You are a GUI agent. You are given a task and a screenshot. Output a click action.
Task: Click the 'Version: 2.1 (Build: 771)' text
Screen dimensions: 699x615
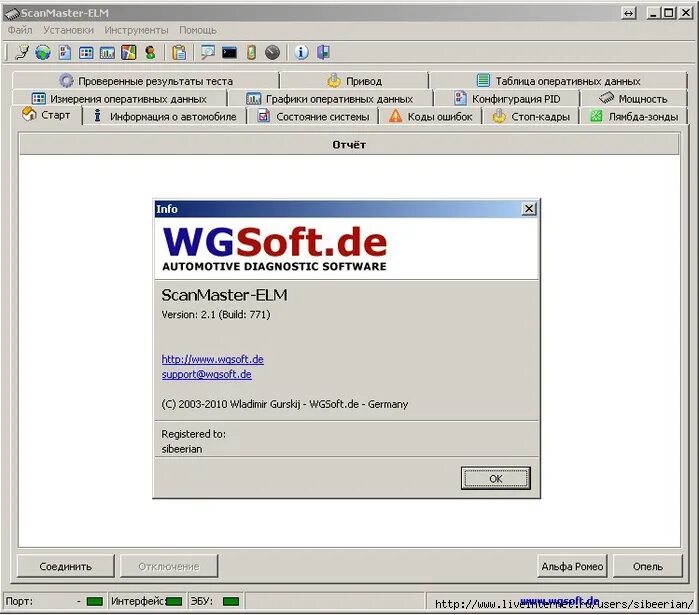(x=216, y=315)
